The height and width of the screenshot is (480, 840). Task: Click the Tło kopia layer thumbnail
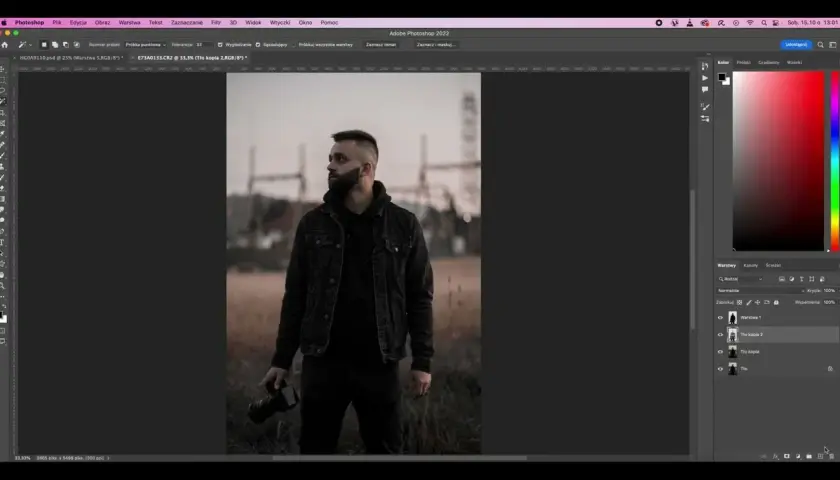[x=732, y=352]
